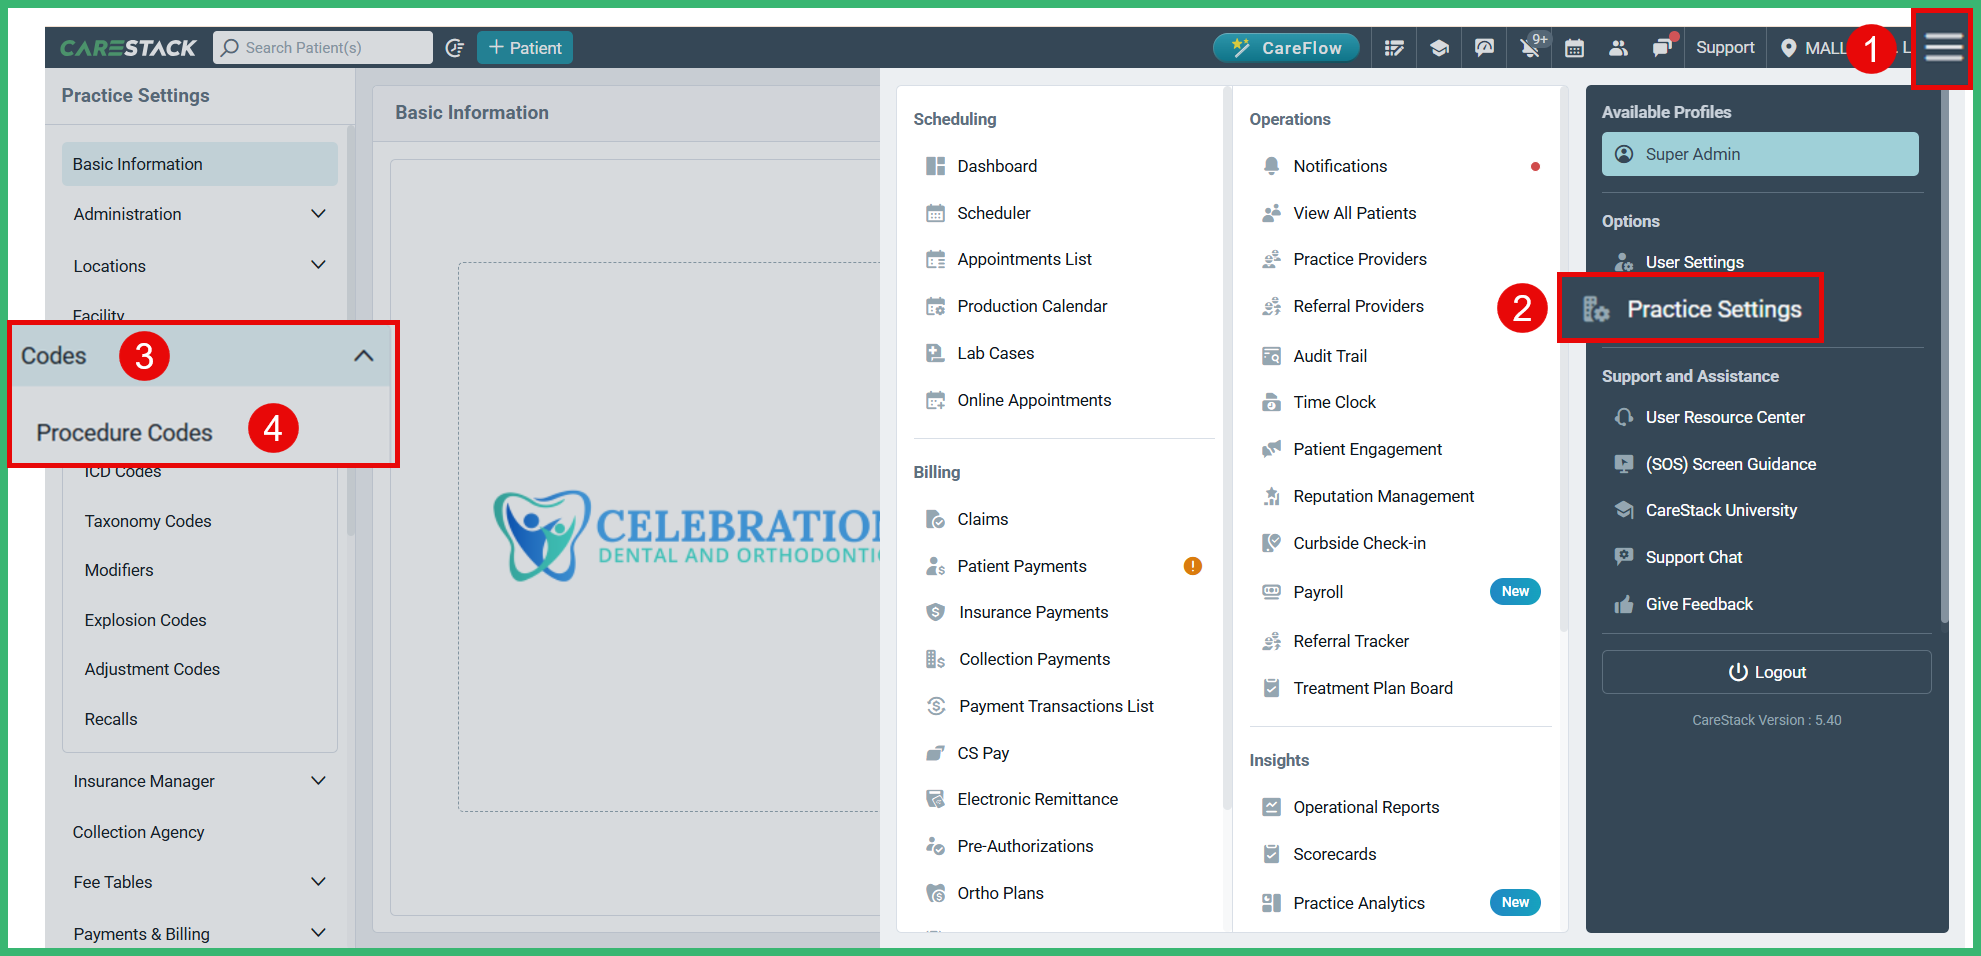Open the muted notifications bell with 9+ badge

click(1530, 47)
